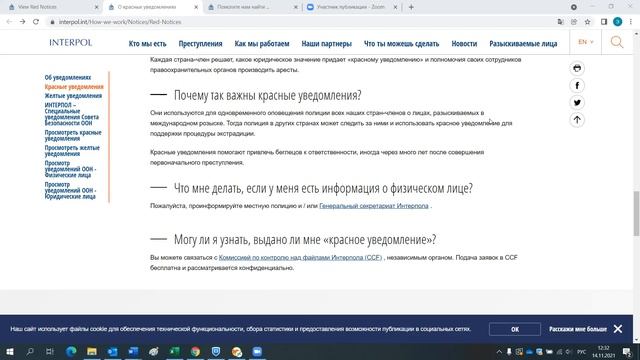Open 'Об уведомлениях' sidebar link
640x360 pixels.
coord(68,77)
